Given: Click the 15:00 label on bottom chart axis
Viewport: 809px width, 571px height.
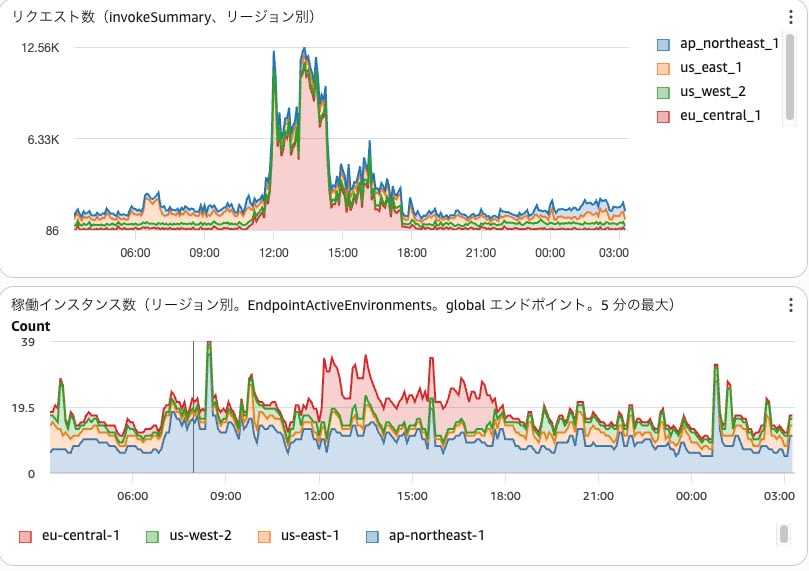Looking at the screenshot, I should pyautogui.click(x=412, y=496).
